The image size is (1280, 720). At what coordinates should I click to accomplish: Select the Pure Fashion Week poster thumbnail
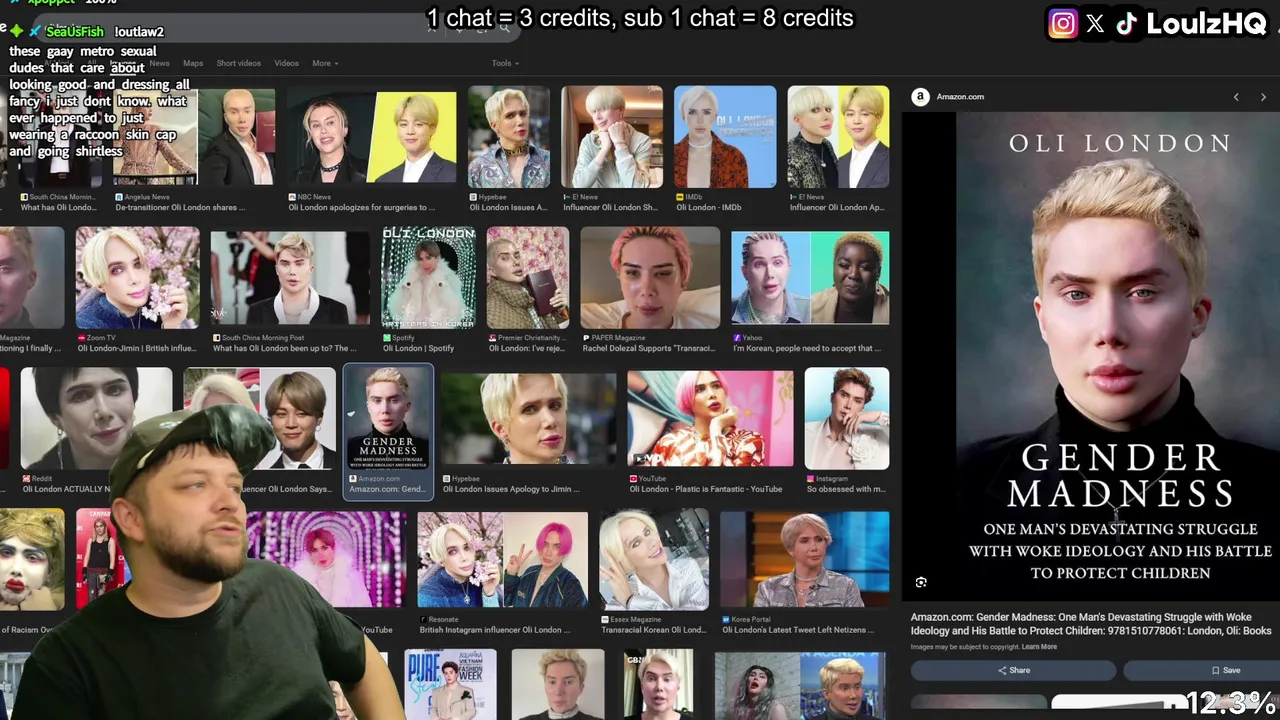pyautogui.click(x=451, y=685)
